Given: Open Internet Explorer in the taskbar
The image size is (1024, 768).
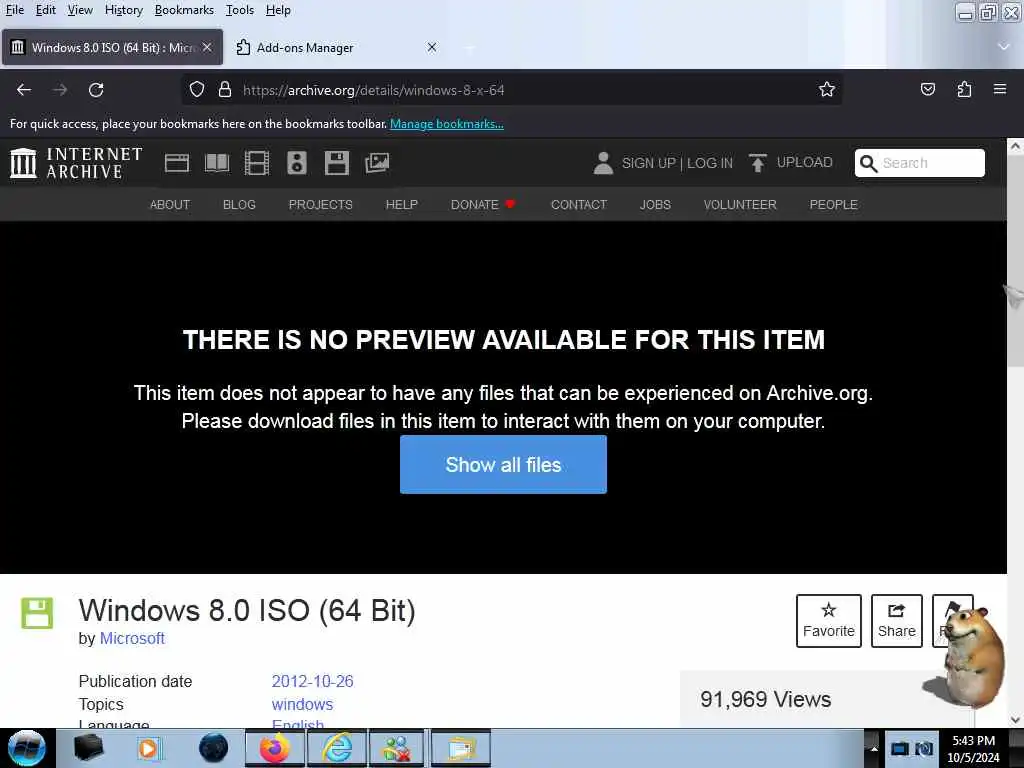Looking at the screenshot, I should point(337,748).
